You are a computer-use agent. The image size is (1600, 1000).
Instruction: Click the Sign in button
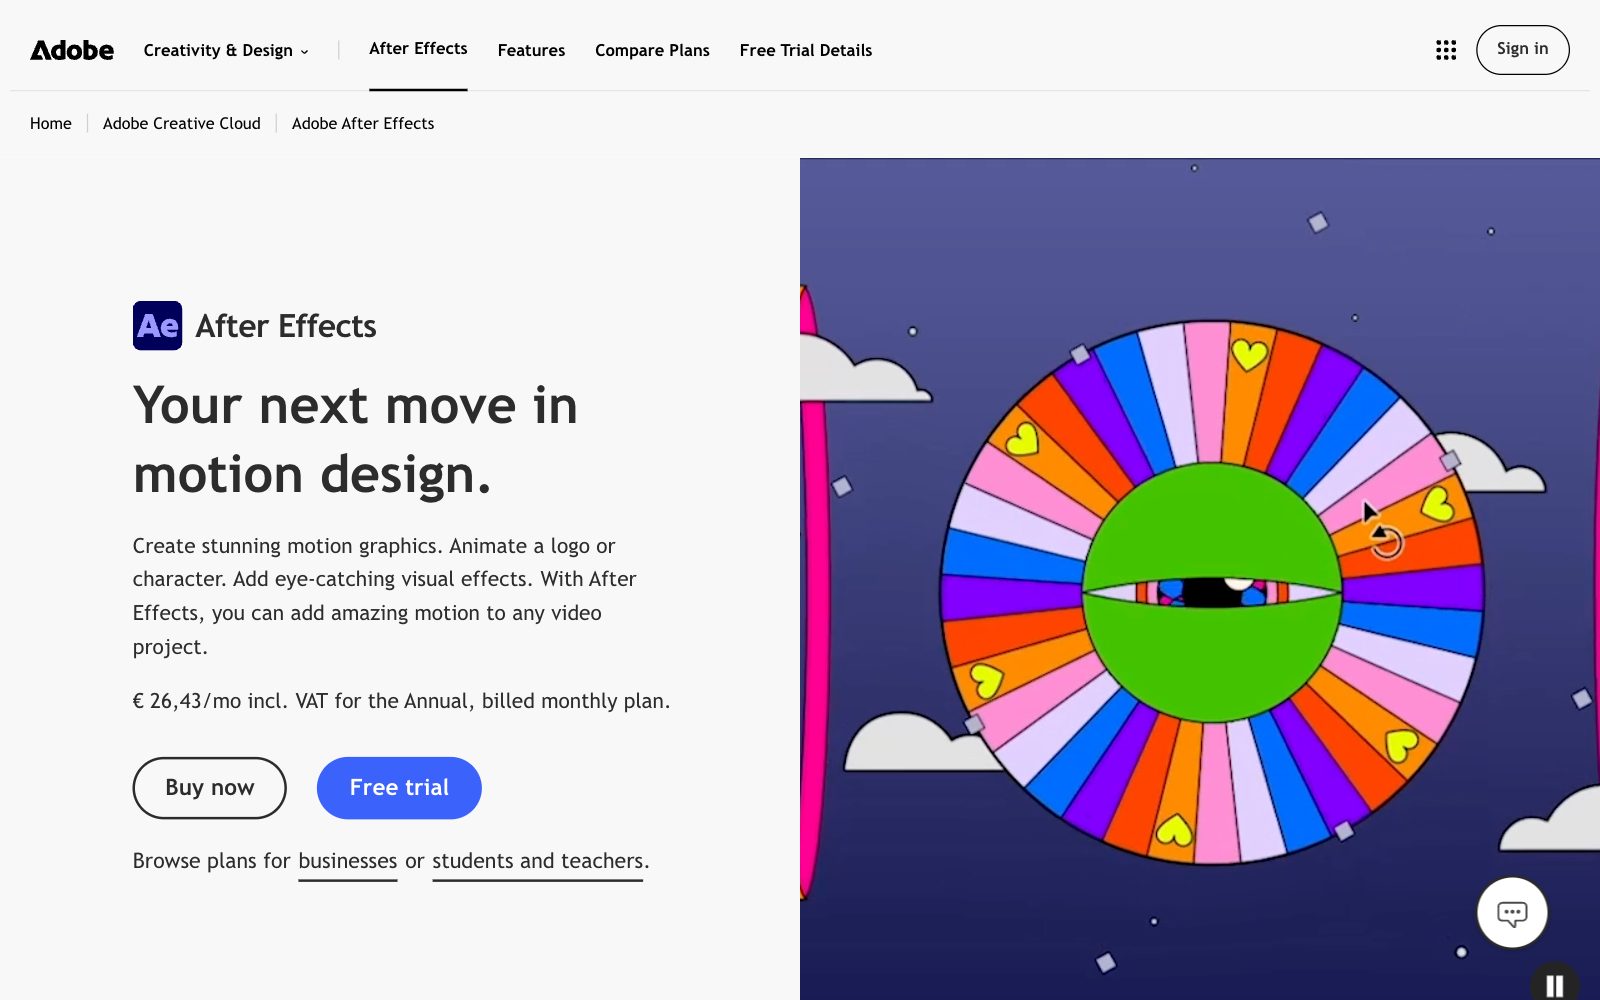click(x=1522, y=49)
